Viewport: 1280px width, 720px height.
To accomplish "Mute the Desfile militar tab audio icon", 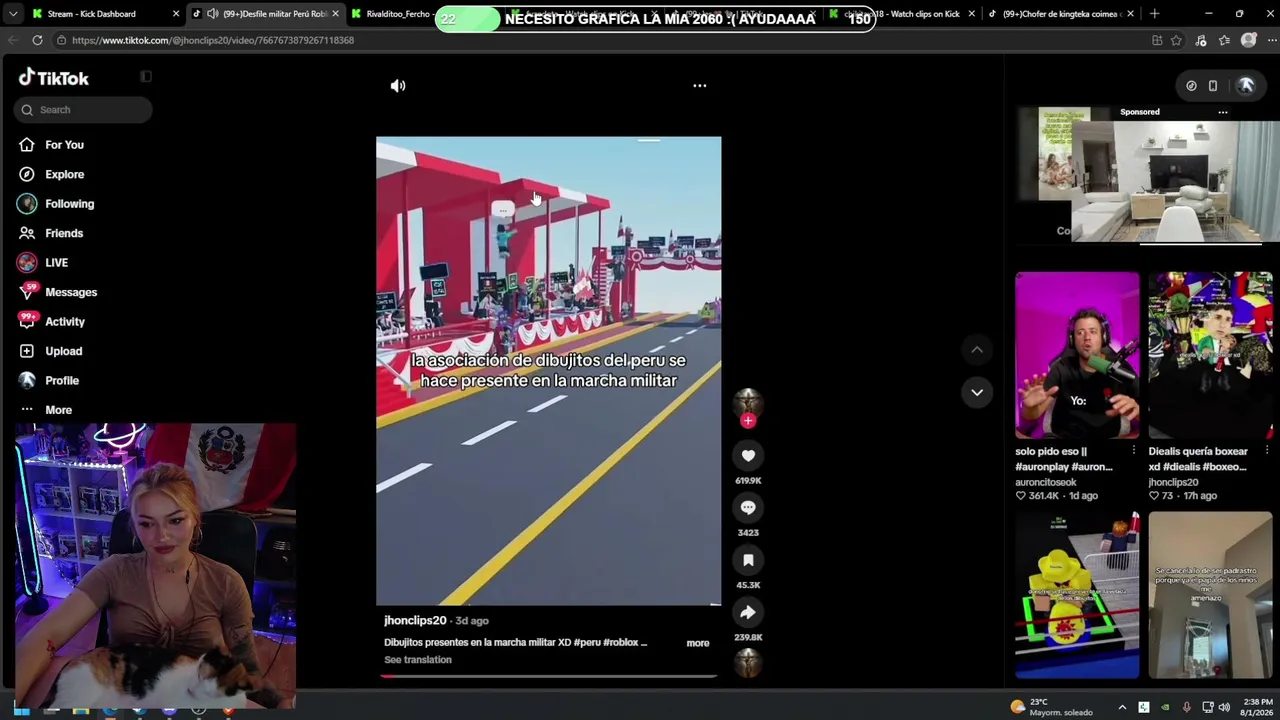I will (x=213, y=14).
